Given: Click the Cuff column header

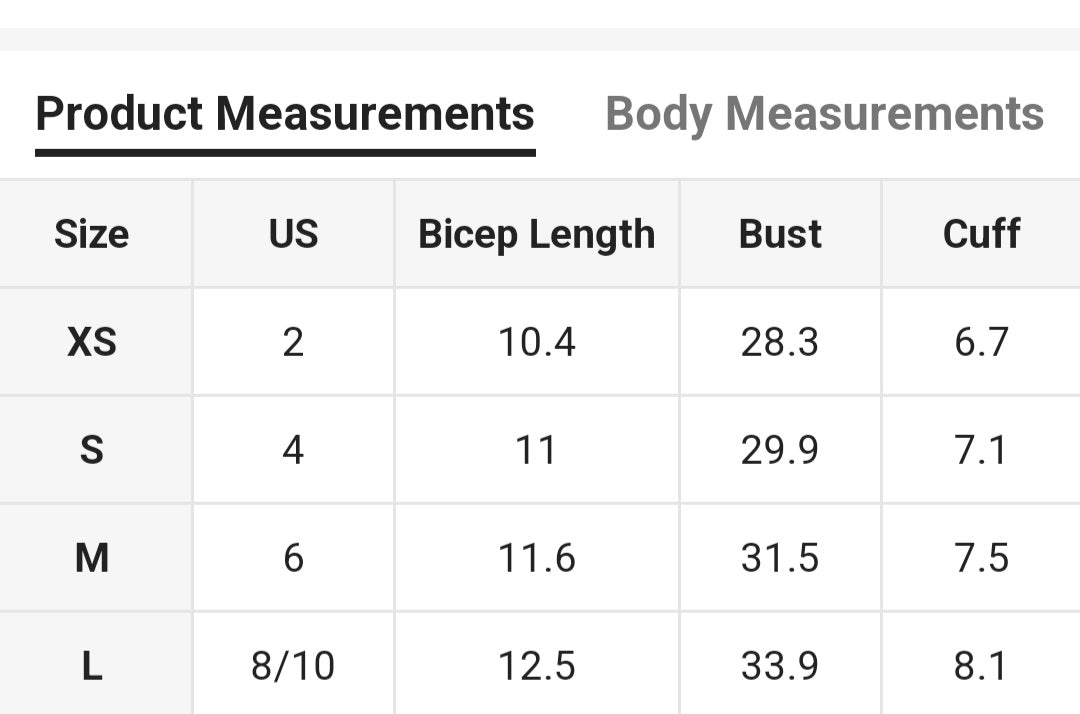Looking at the screenshot, I should pos(982,233).
